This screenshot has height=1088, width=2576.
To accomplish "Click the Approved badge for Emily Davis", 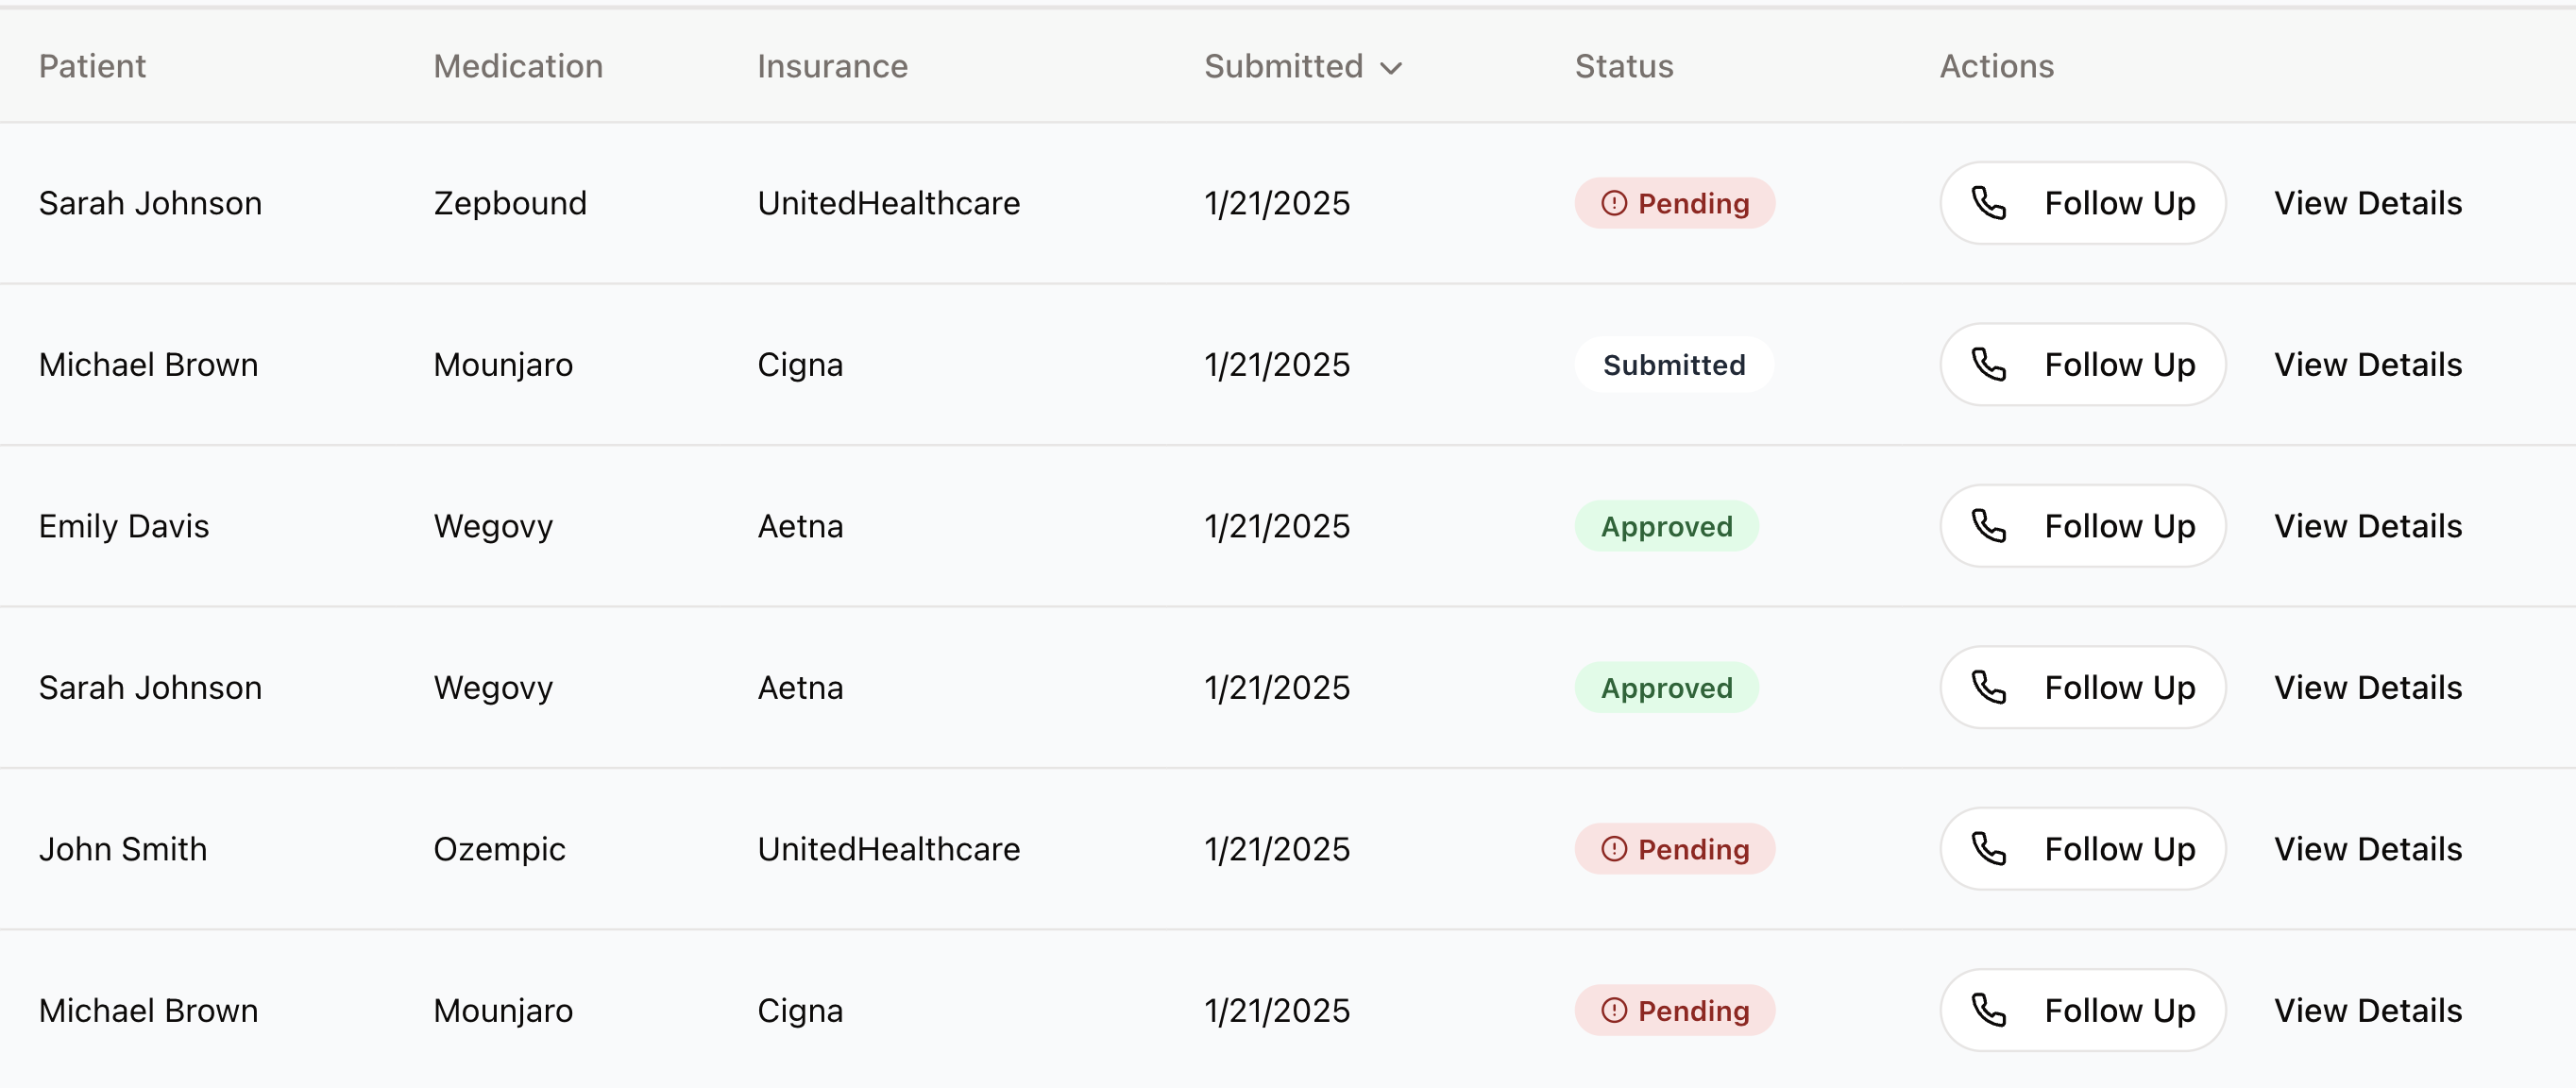I will pos(1666,526).
